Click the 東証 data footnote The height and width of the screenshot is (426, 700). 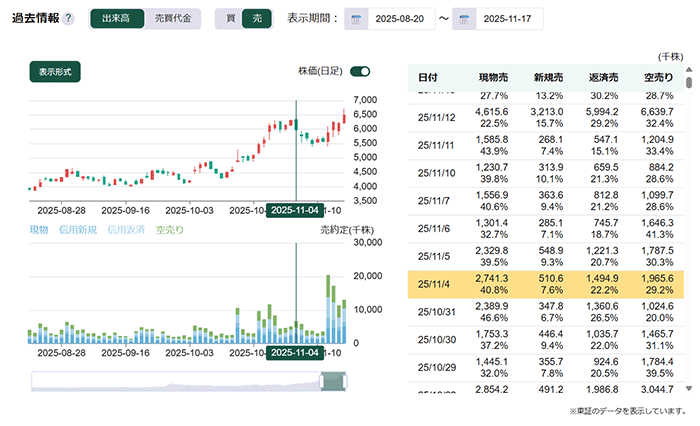coord(627,411)
